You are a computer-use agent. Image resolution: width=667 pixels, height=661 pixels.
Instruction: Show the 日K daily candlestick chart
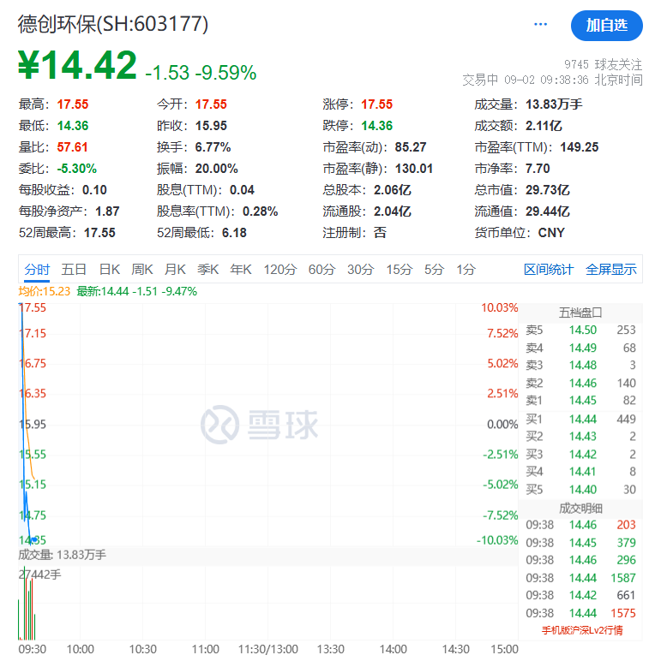[109, 269]
